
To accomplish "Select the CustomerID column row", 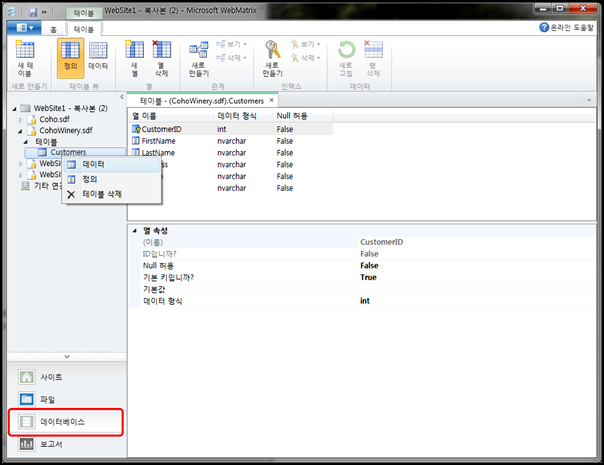I will pyautogui.click(x=230, y=129).
